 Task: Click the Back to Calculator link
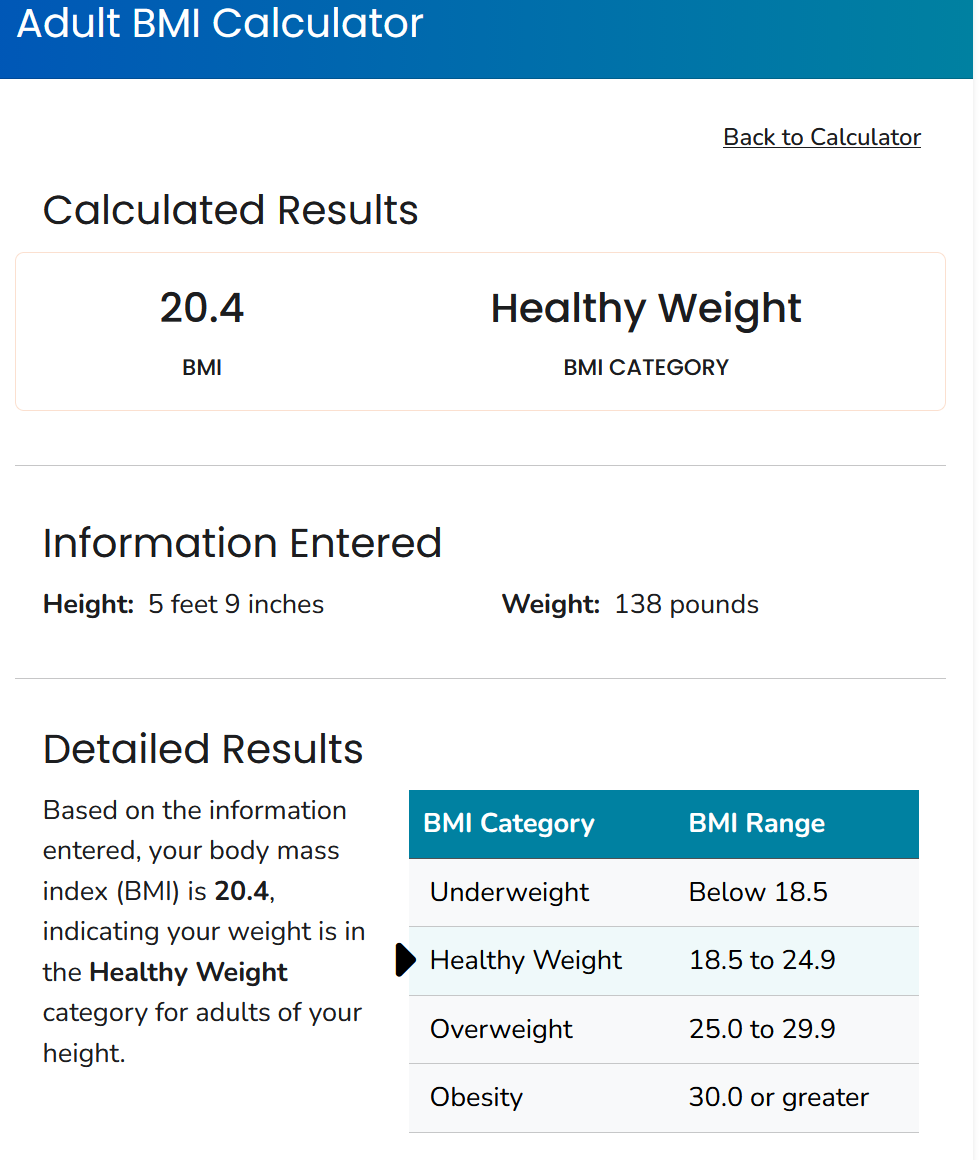821,137
